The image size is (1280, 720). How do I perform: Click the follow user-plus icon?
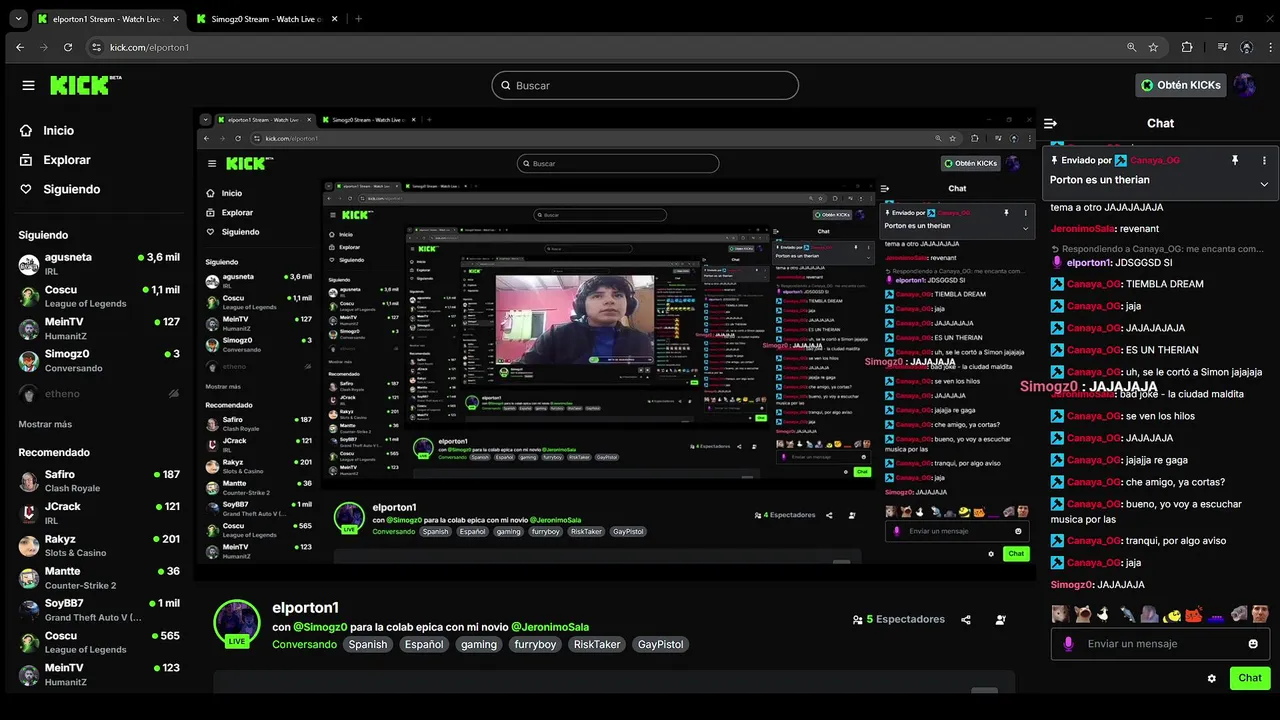(1001, 620)
